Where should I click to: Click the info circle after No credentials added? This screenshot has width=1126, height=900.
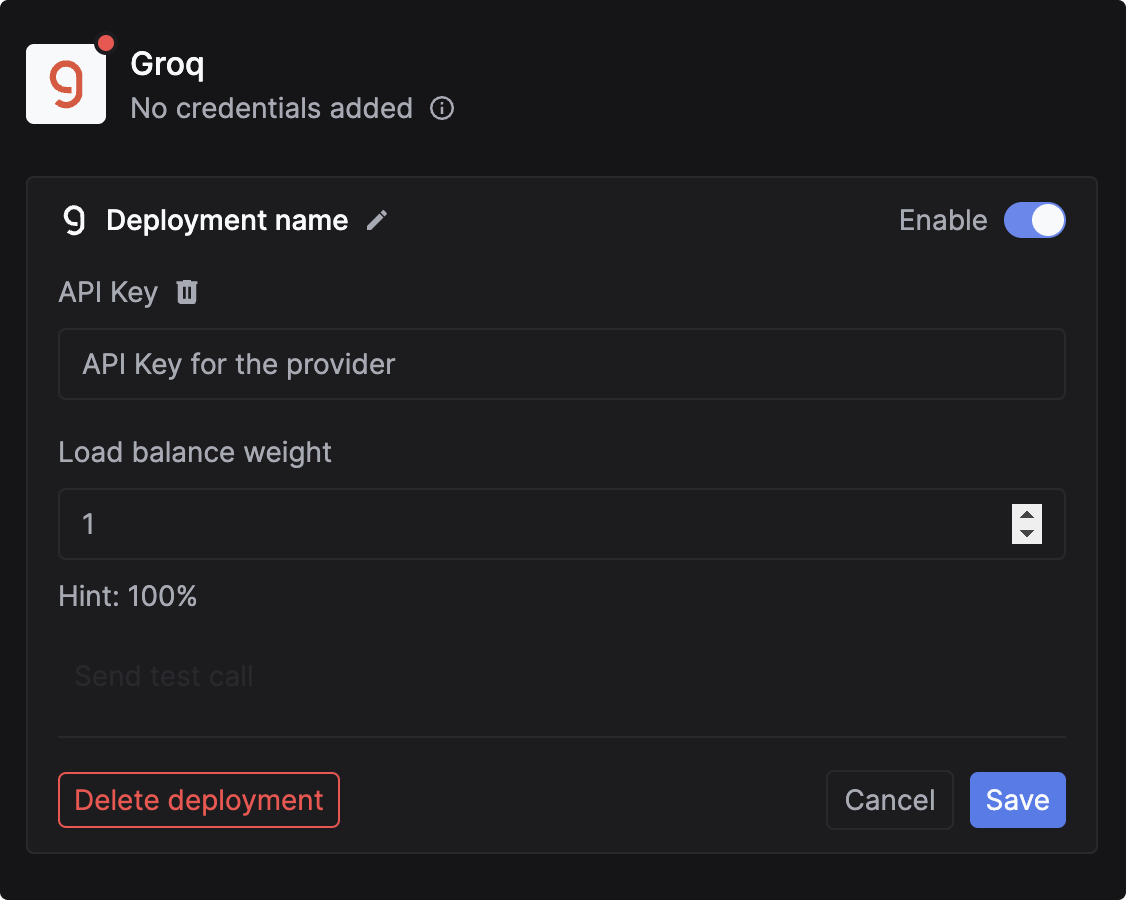coord(442,109)
